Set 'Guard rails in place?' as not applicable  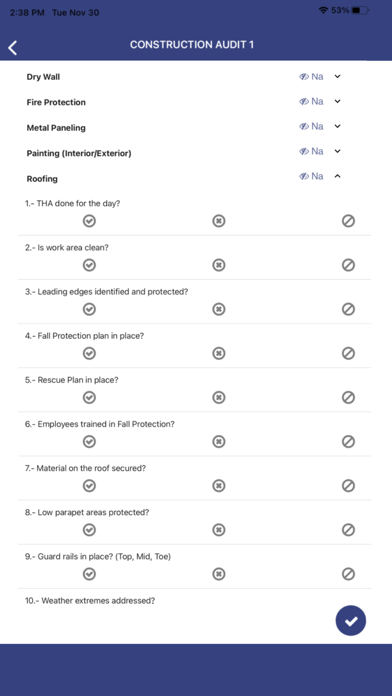348,574
